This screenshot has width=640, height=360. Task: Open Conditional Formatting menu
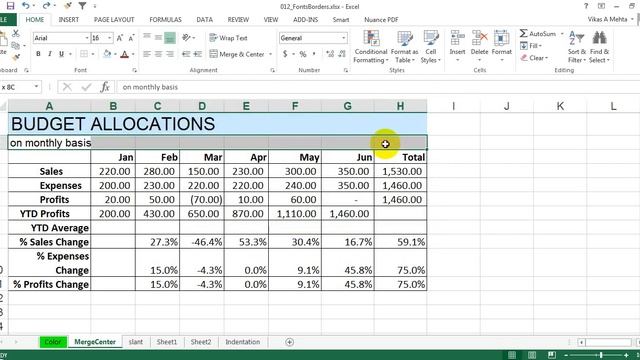click(371, 47)
